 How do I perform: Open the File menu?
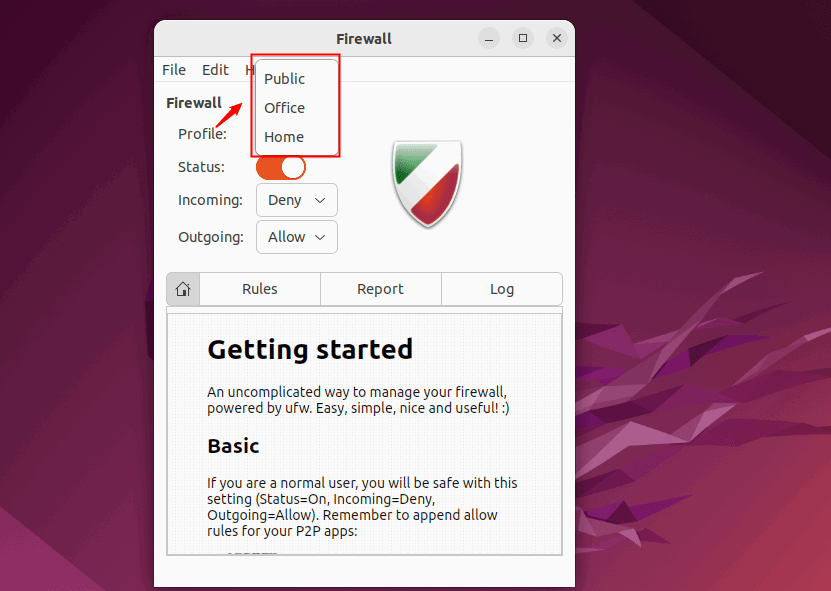pyautogui.click(x=174, y=70)
